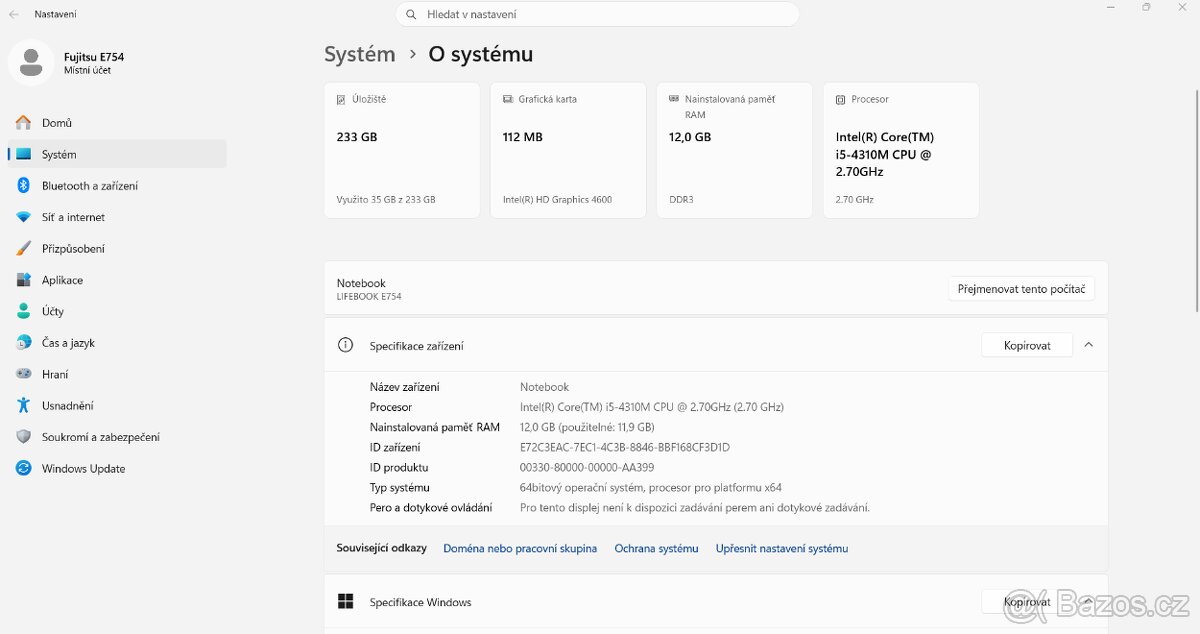Open the Domů home icon in sidebar
The image size is (1200, 634).
(x=23, y=123)
